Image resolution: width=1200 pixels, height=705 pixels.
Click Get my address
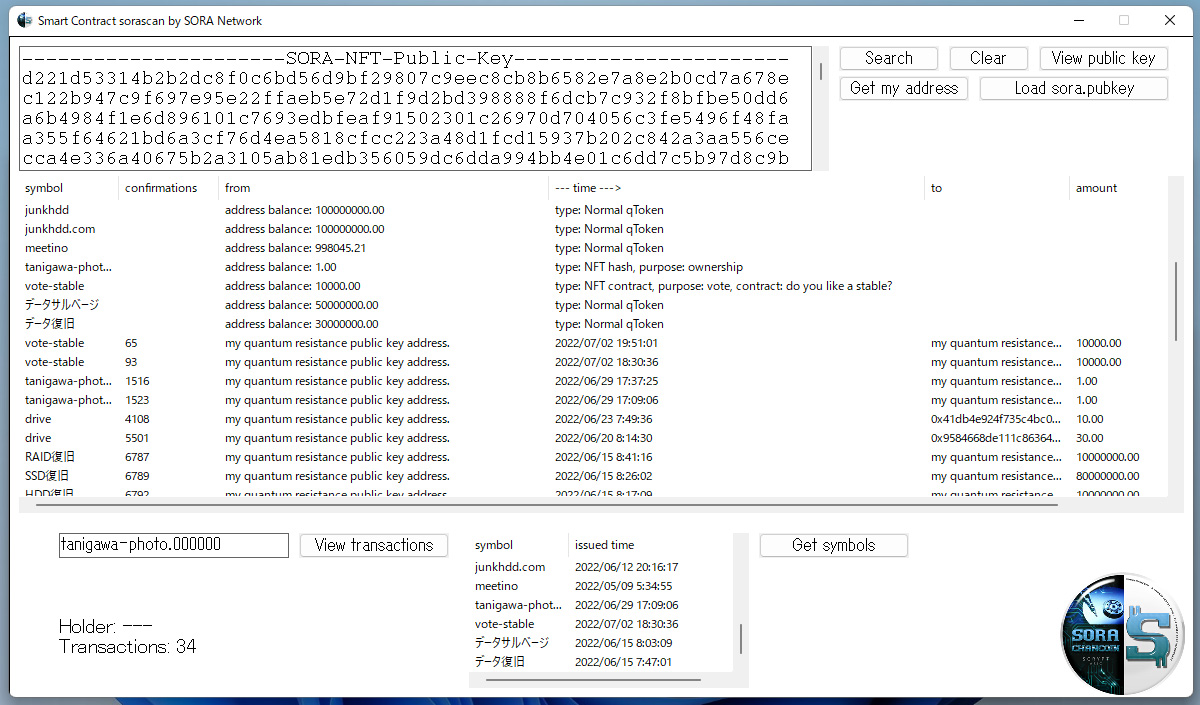(x=904, y=88)
